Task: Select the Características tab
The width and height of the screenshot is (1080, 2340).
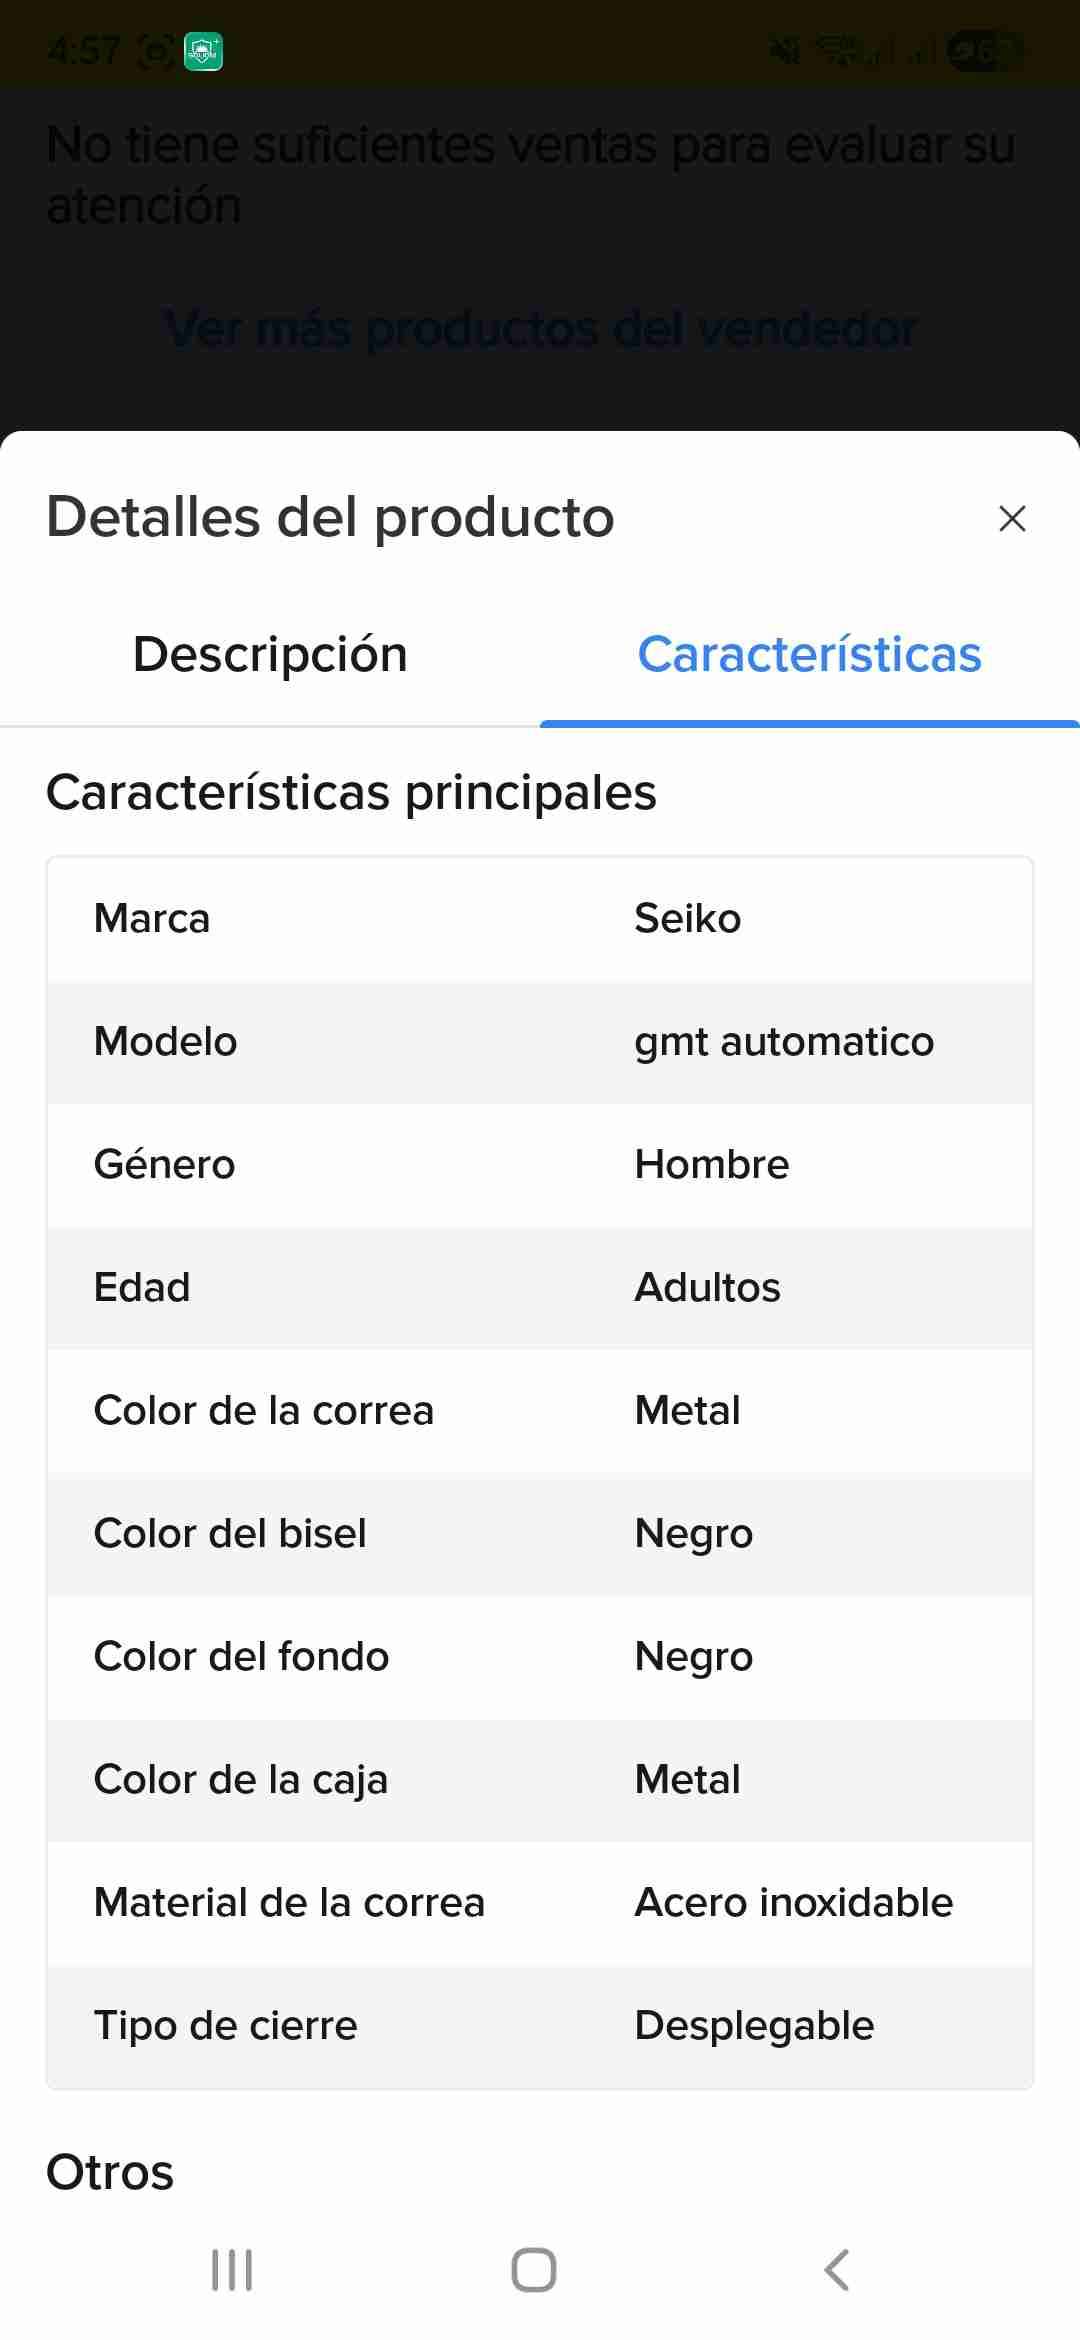Action: (809, 655)
